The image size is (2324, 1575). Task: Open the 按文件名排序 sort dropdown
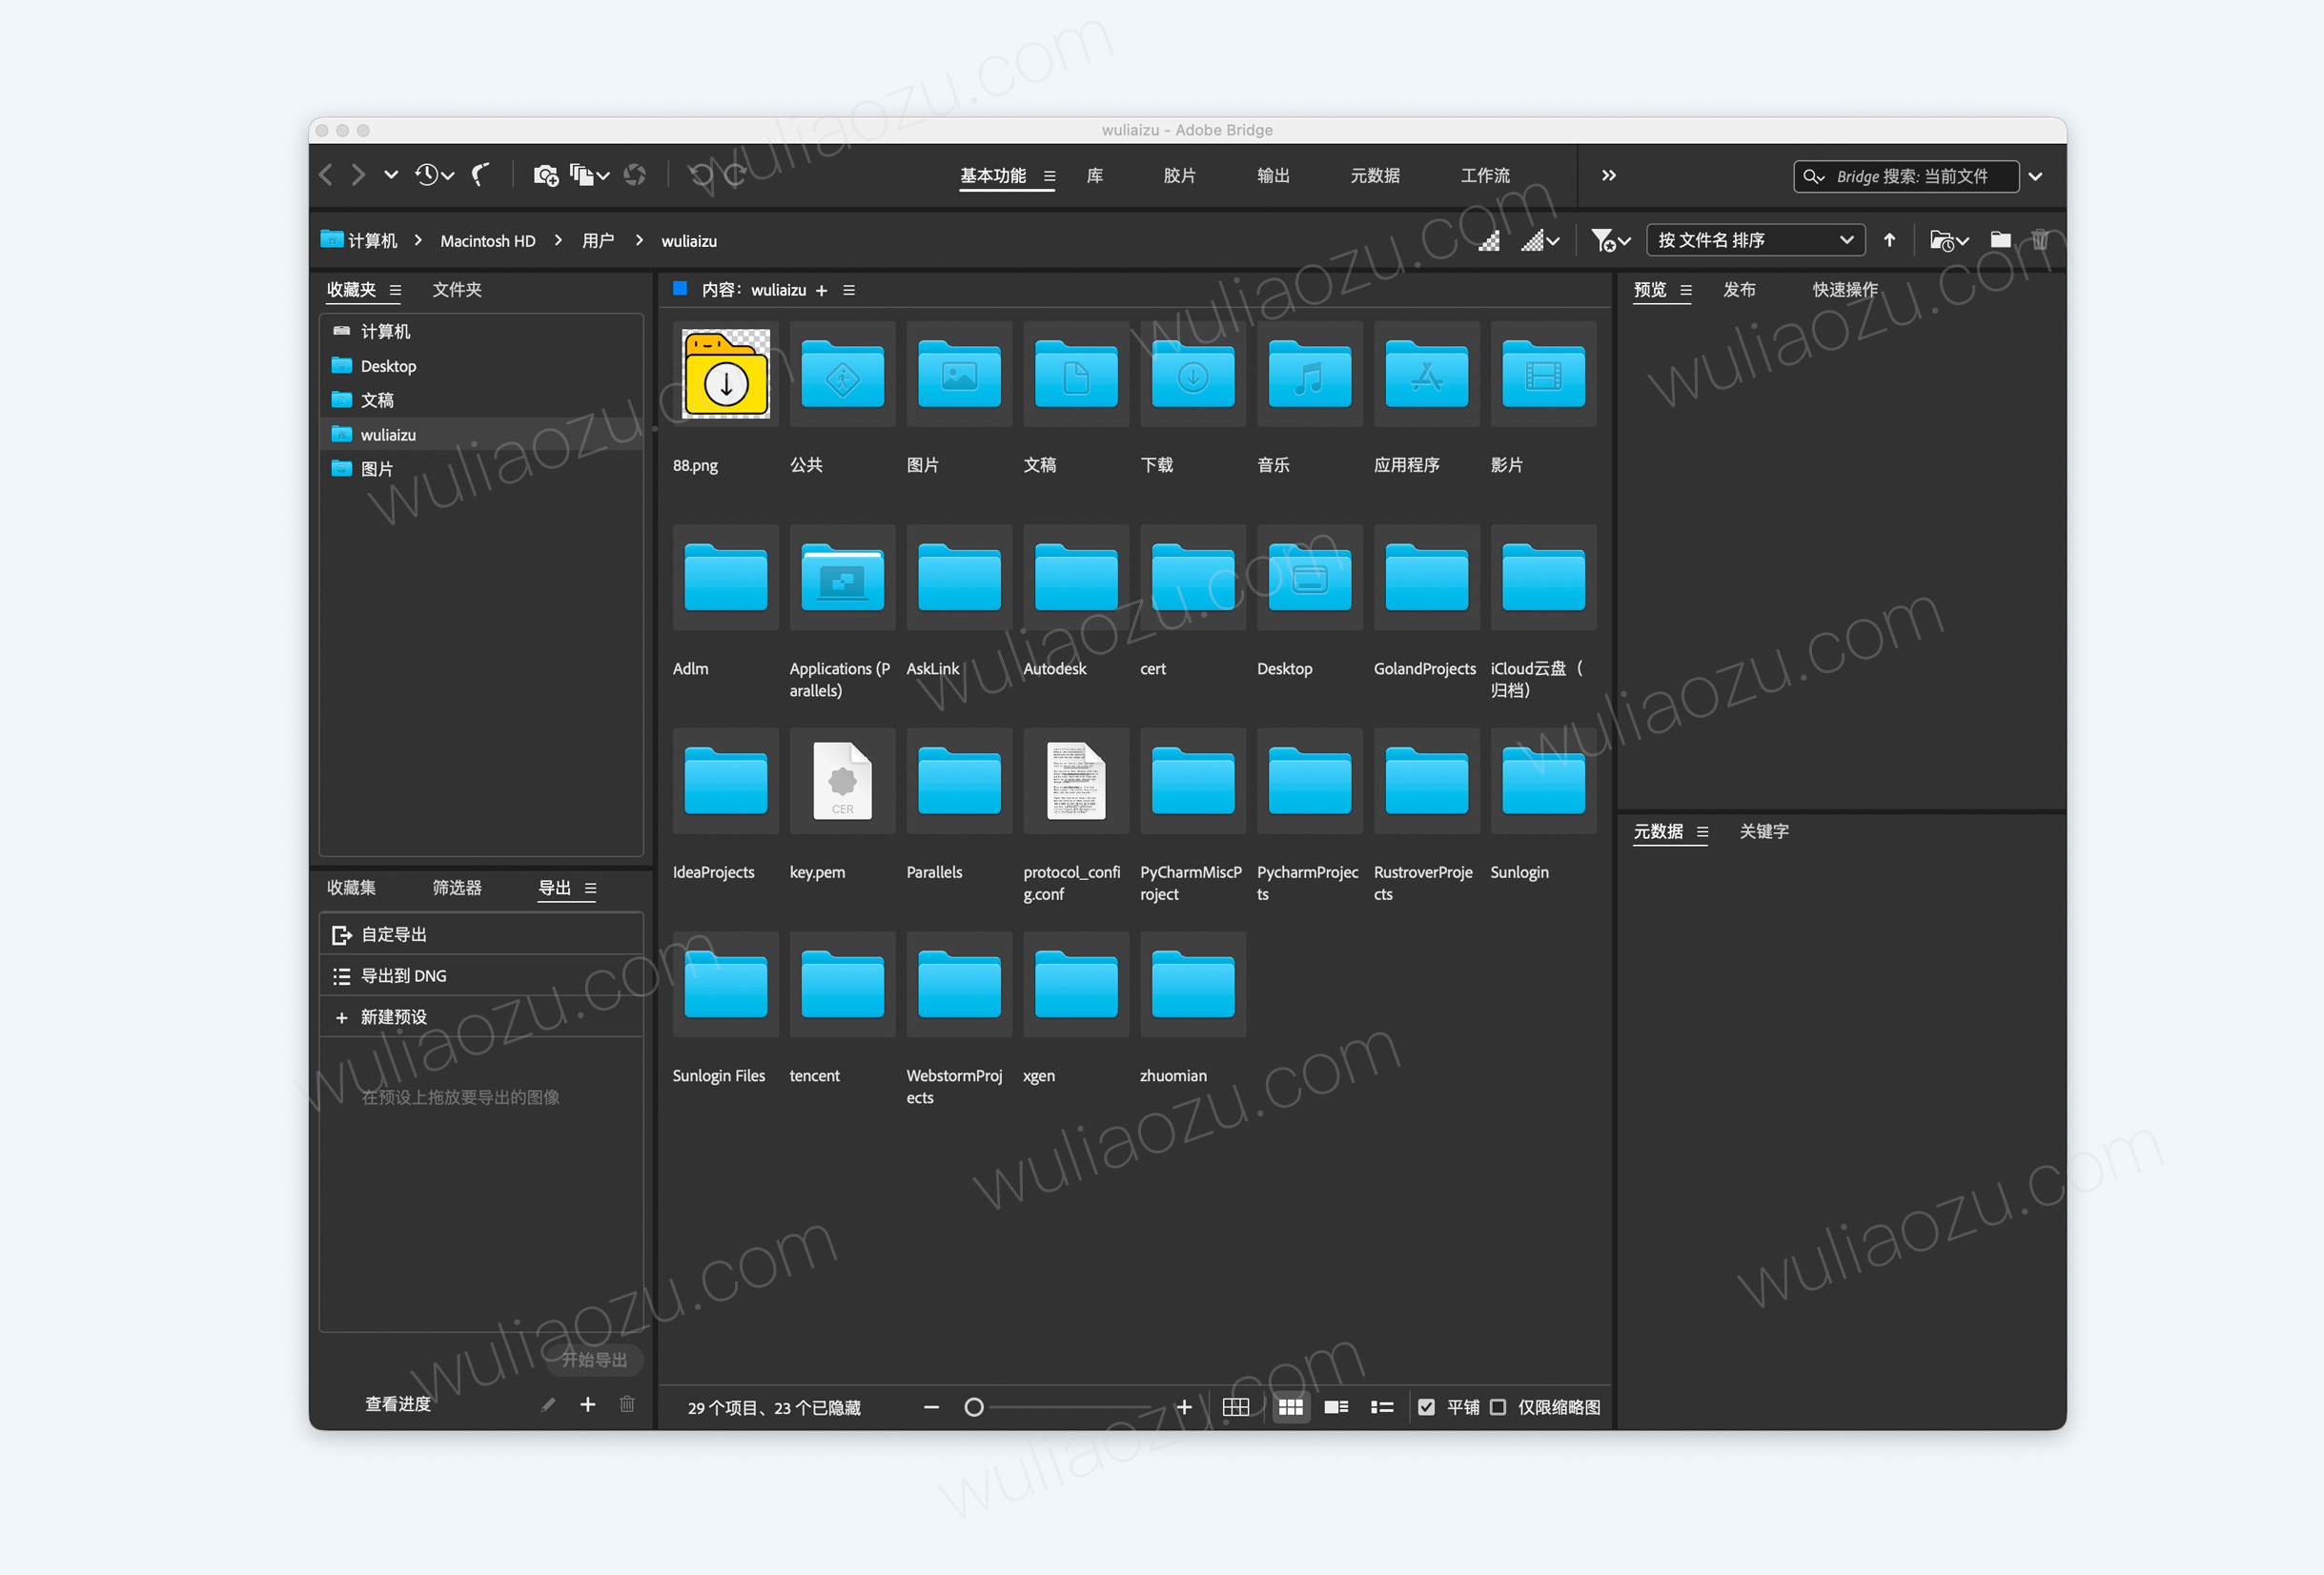coord(1755,240)
